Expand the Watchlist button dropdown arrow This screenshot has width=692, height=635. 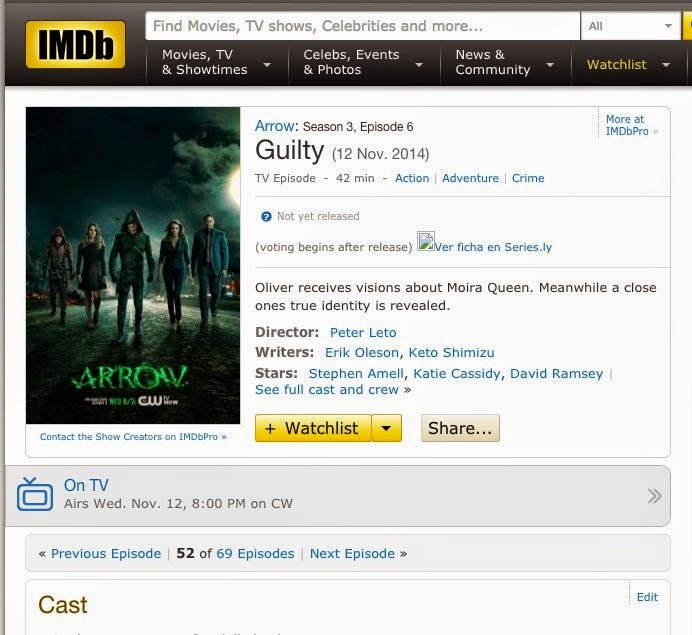[387, 428]
